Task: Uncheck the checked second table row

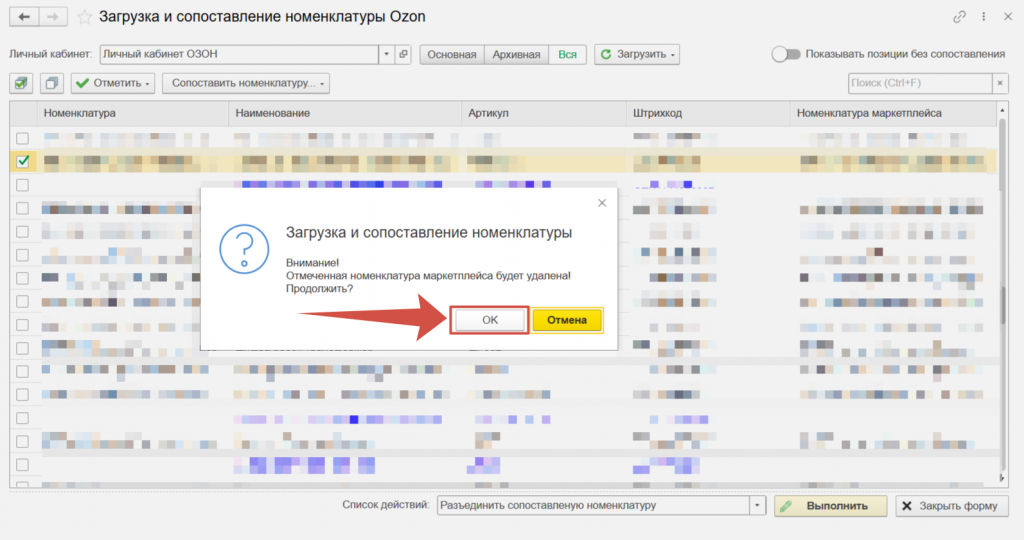Action: coord(23,160)
